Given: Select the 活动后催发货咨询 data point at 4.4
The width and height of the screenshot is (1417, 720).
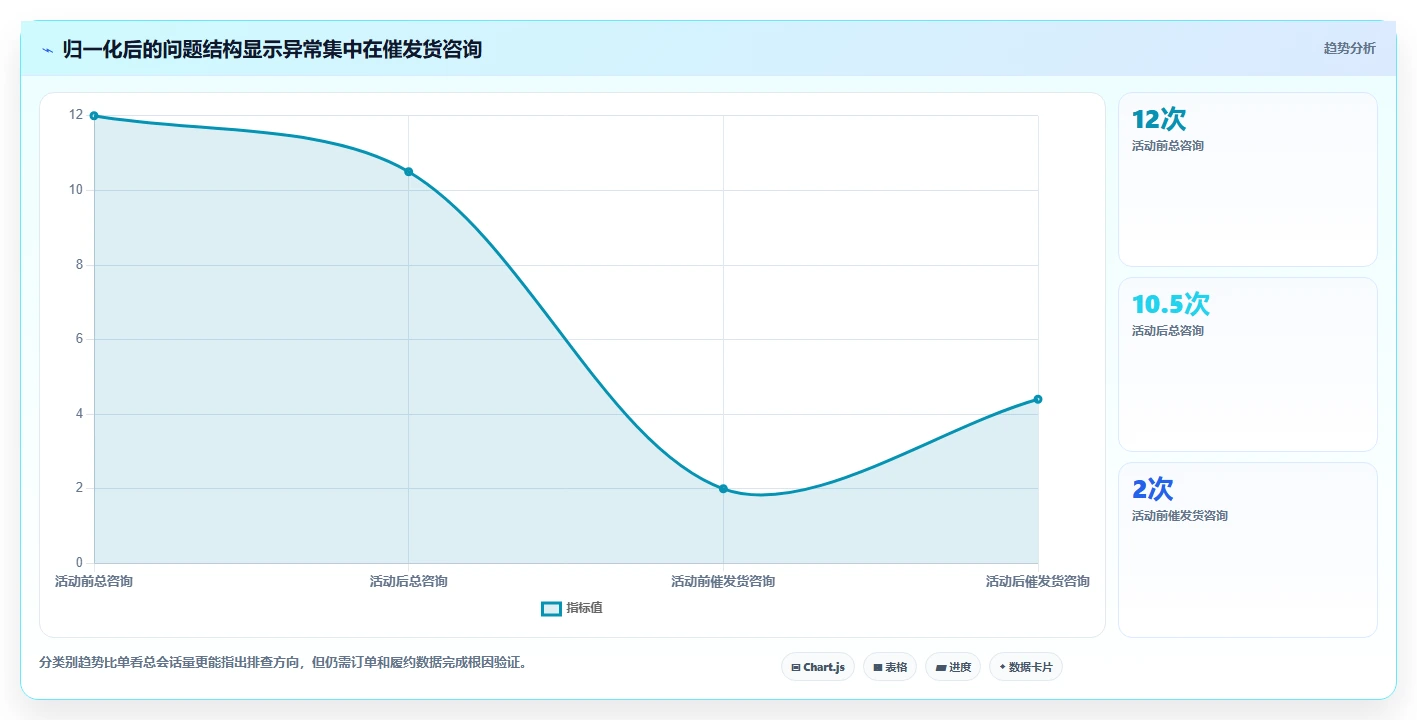Looking at the screenshot, I should 1038,399.
